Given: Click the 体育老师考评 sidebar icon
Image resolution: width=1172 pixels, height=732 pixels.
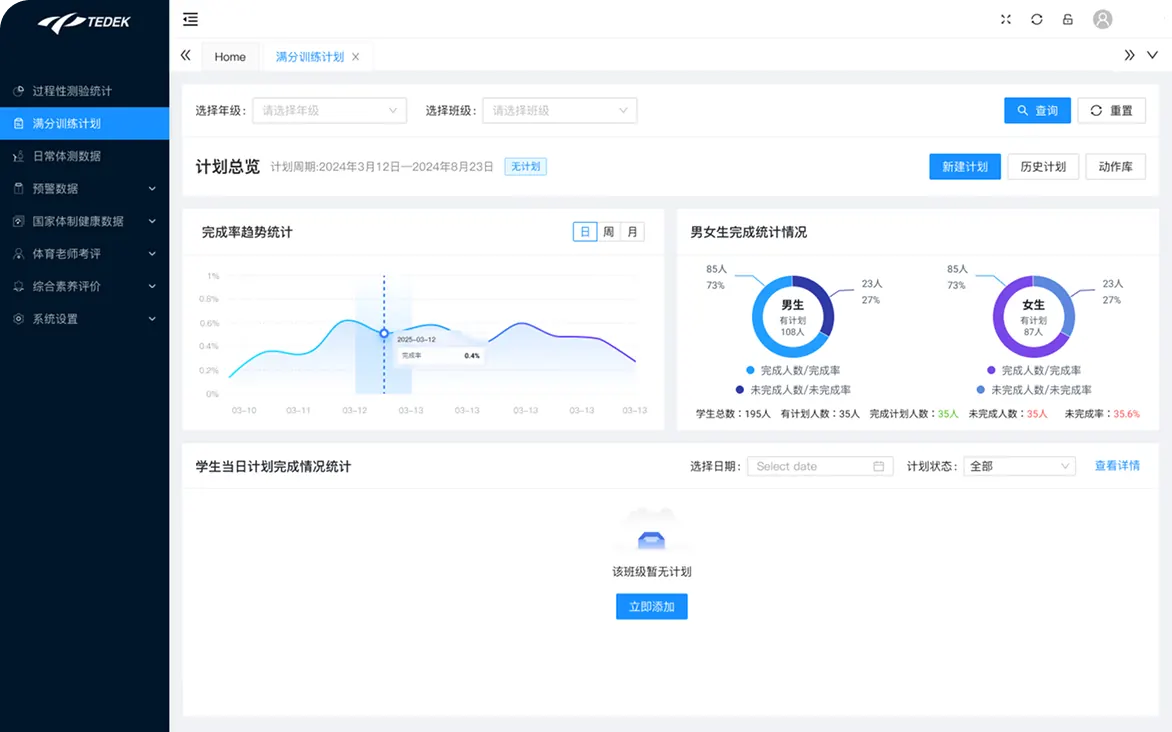Looking at the screenshot, I should point(19,253).
